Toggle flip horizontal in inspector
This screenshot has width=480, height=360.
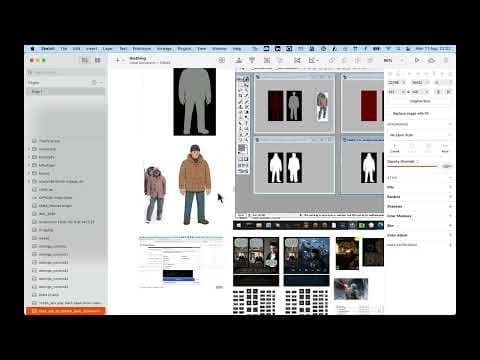439,92
